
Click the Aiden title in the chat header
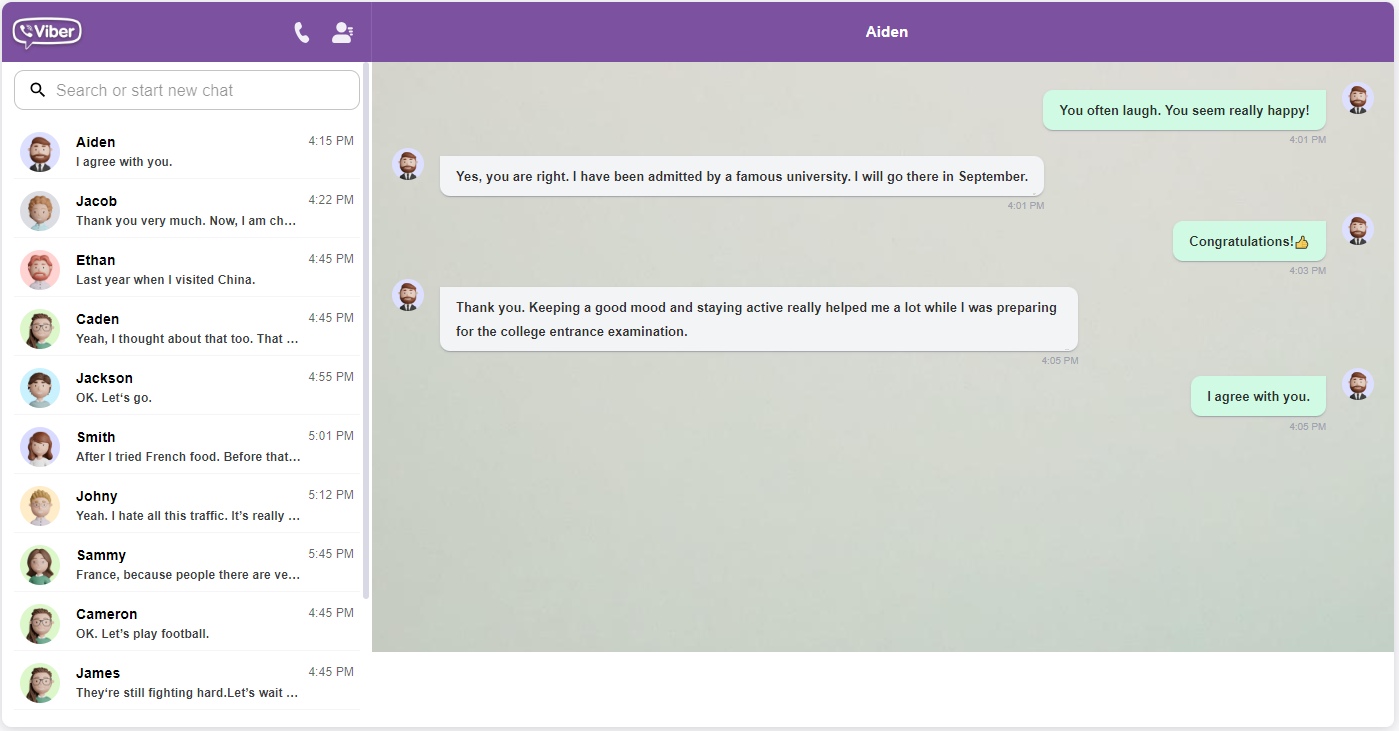click(x=886, y=31)
